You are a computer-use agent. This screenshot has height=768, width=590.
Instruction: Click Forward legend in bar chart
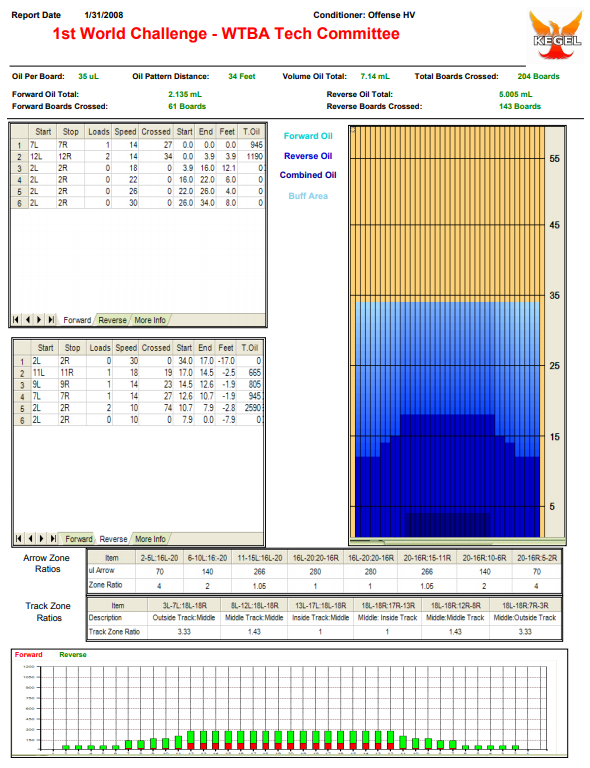28,654
